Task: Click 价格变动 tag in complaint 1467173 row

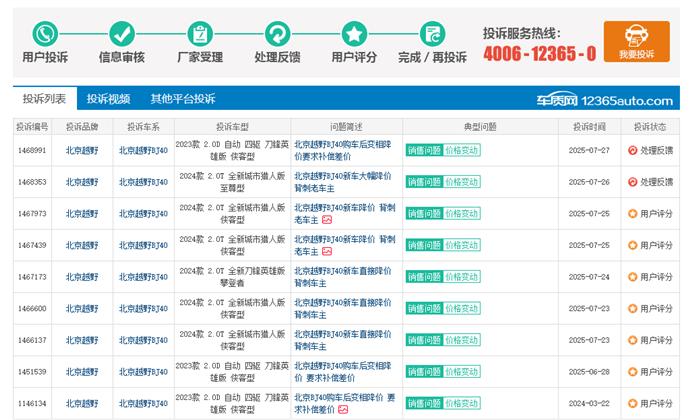Action: click(x=462, y=276)
